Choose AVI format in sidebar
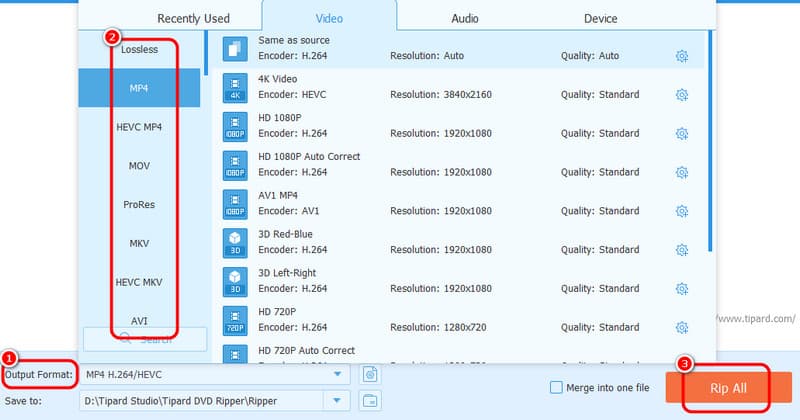Screen dimensions: 800x420 click(139, 320)
